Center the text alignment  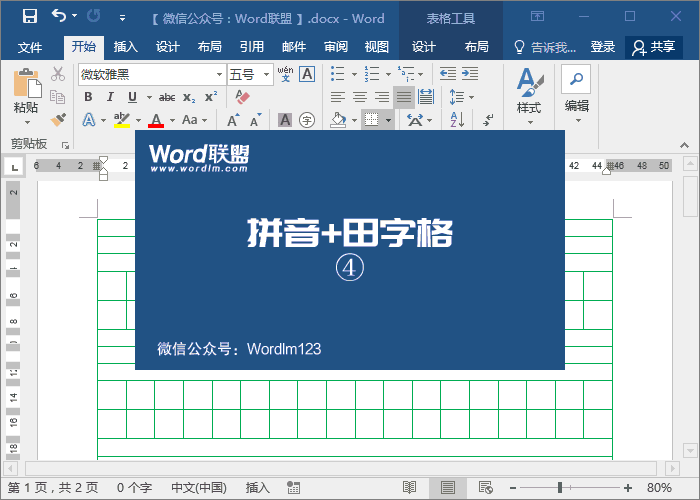coord(360,97)
